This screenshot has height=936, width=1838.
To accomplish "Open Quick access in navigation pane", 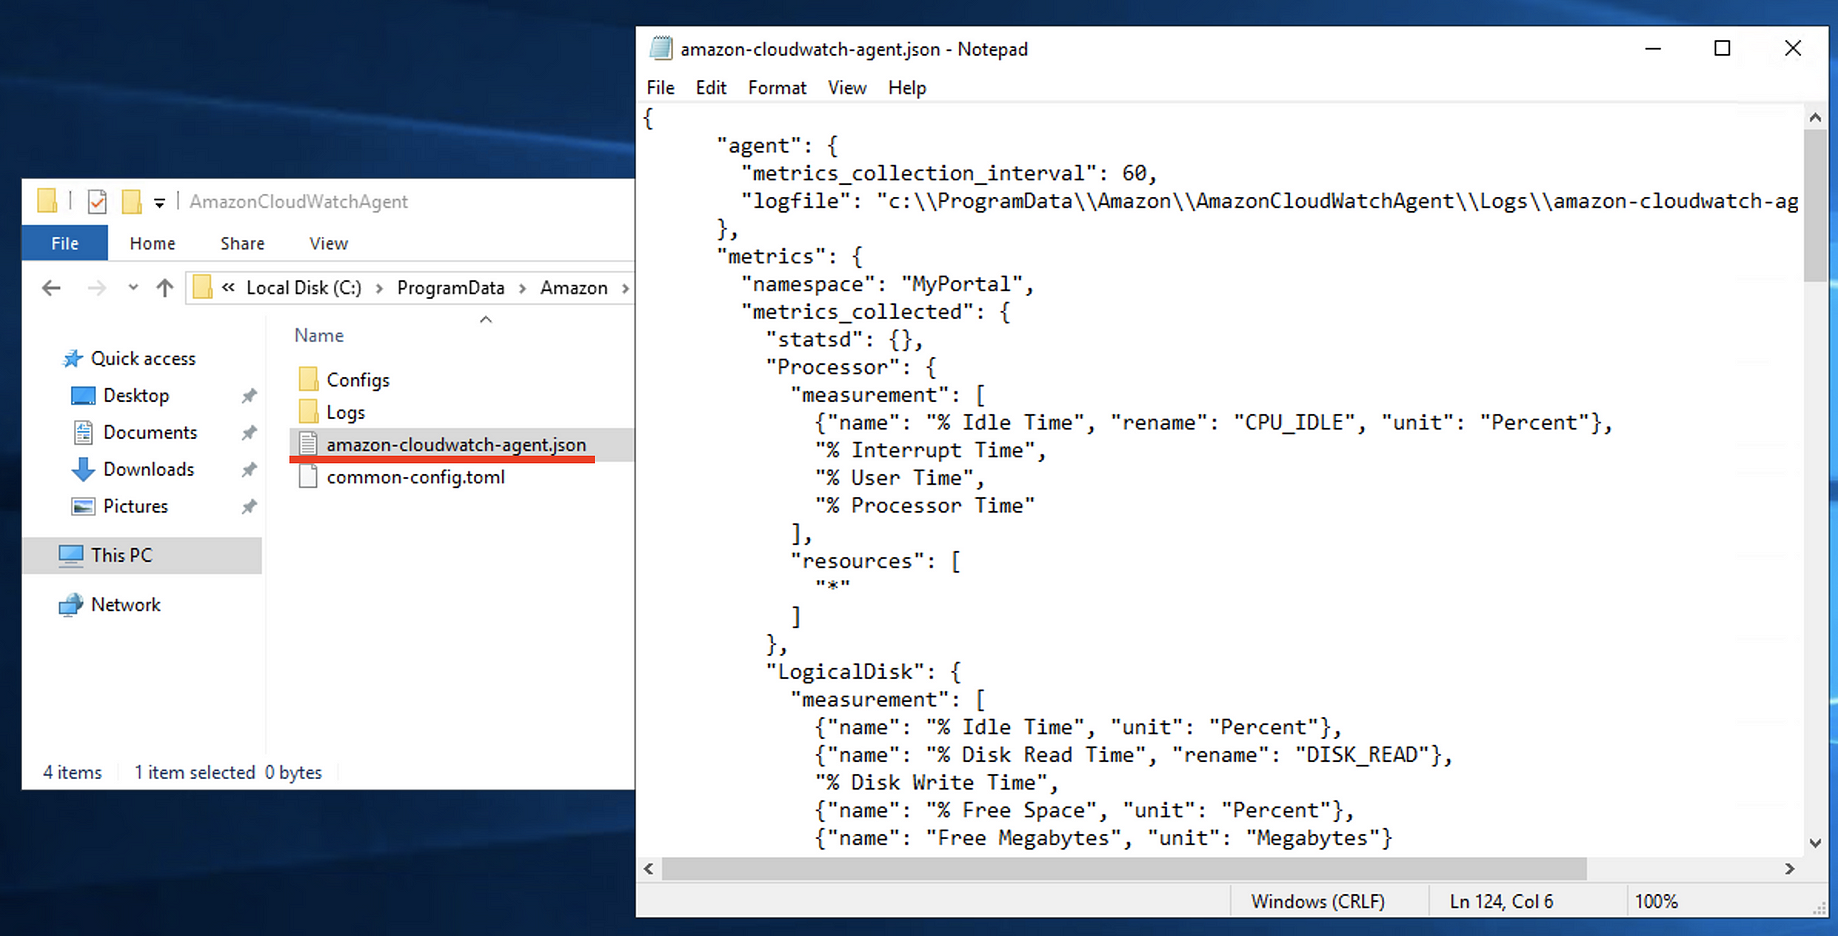I will point(143,359).
